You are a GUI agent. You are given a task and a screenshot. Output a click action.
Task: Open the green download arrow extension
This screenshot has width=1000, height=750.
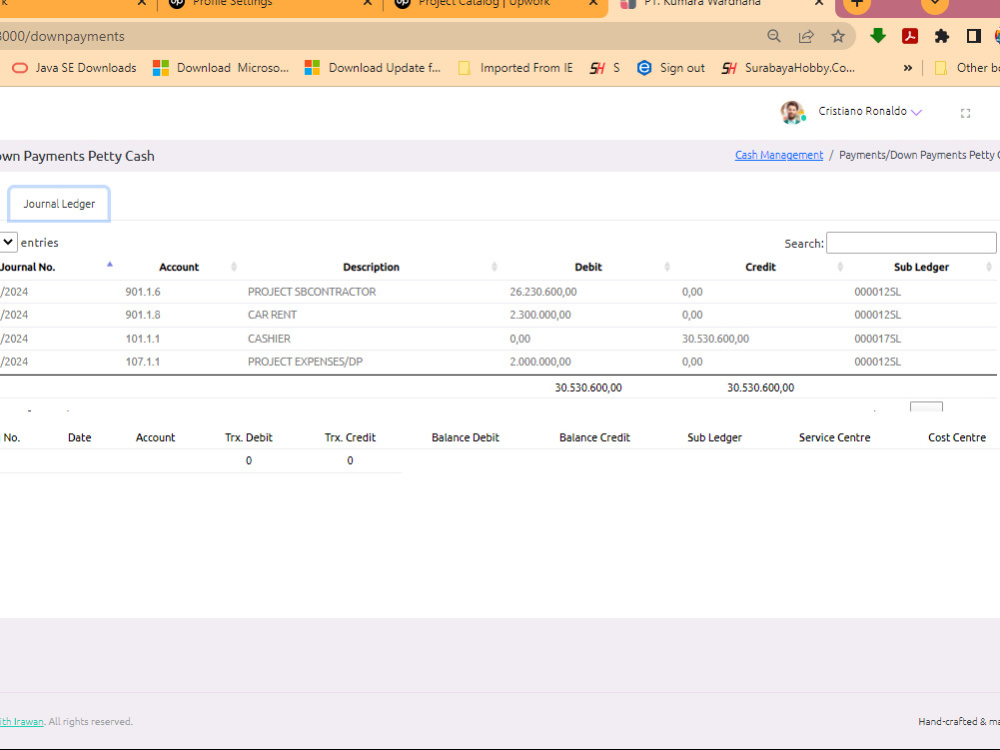[878, 36]
